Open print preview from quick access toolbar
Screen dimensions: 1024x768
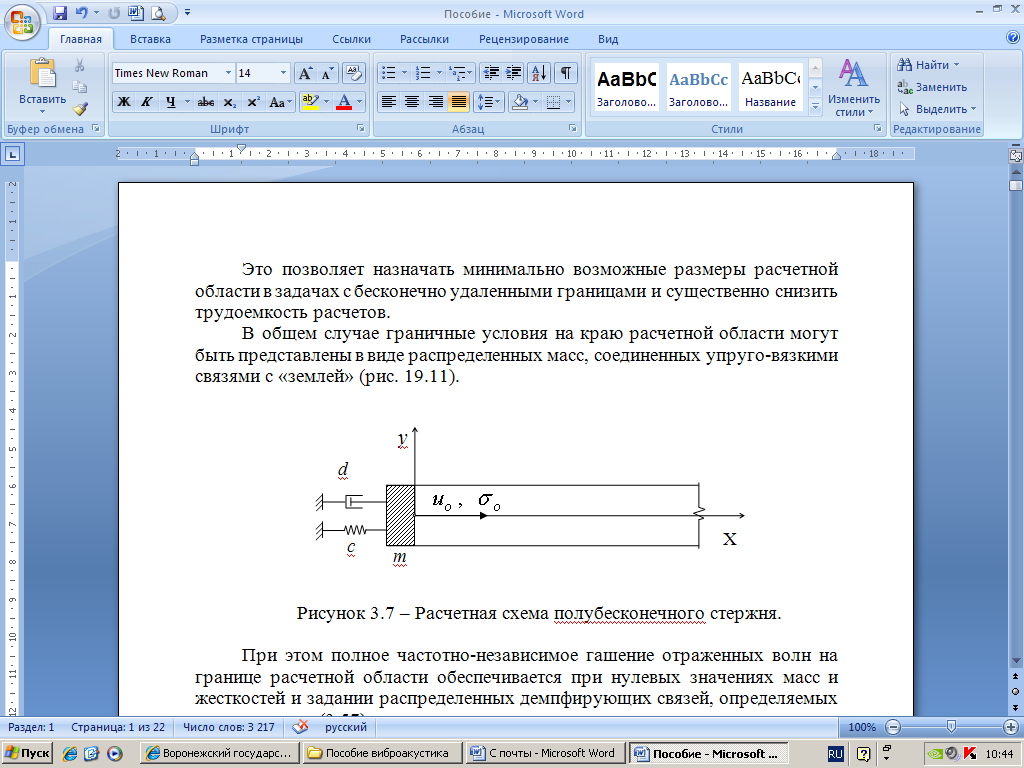click(158, 12)
